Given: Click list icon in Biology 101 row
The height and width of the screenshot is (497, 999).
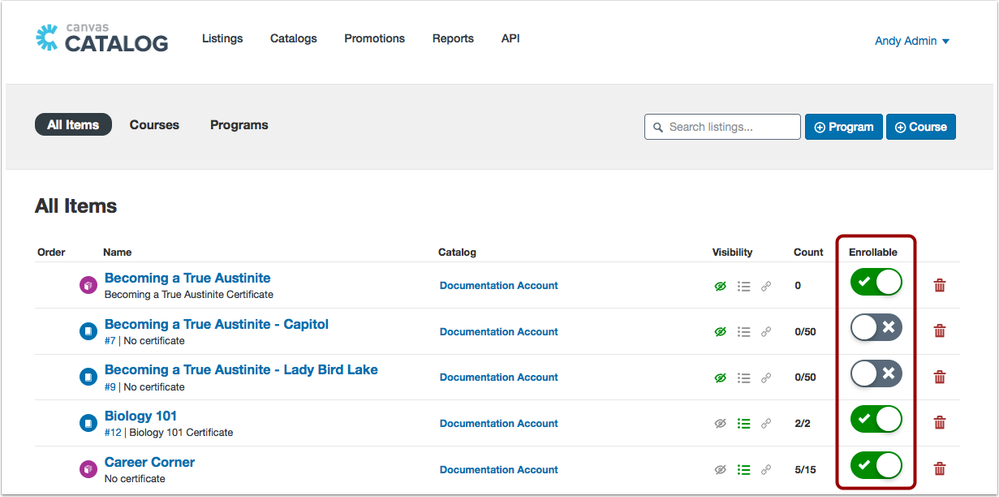Looking at the screenshot, I should [743, 423].
